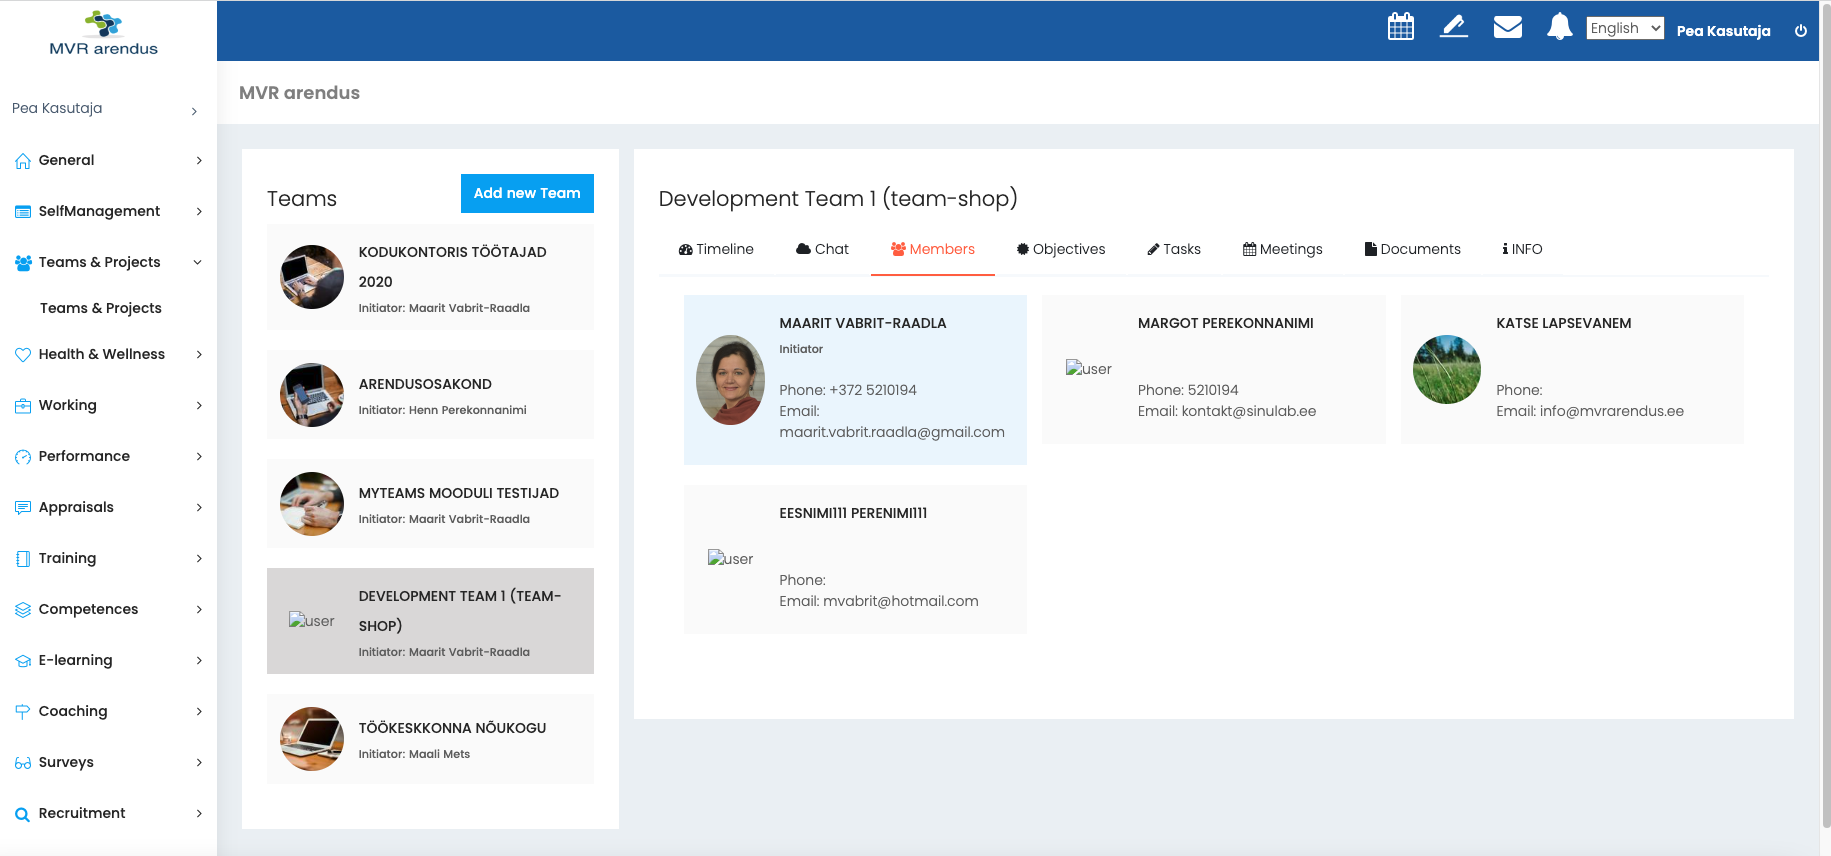Click the Recruitment magnifier icon

[x=23, y=815]
